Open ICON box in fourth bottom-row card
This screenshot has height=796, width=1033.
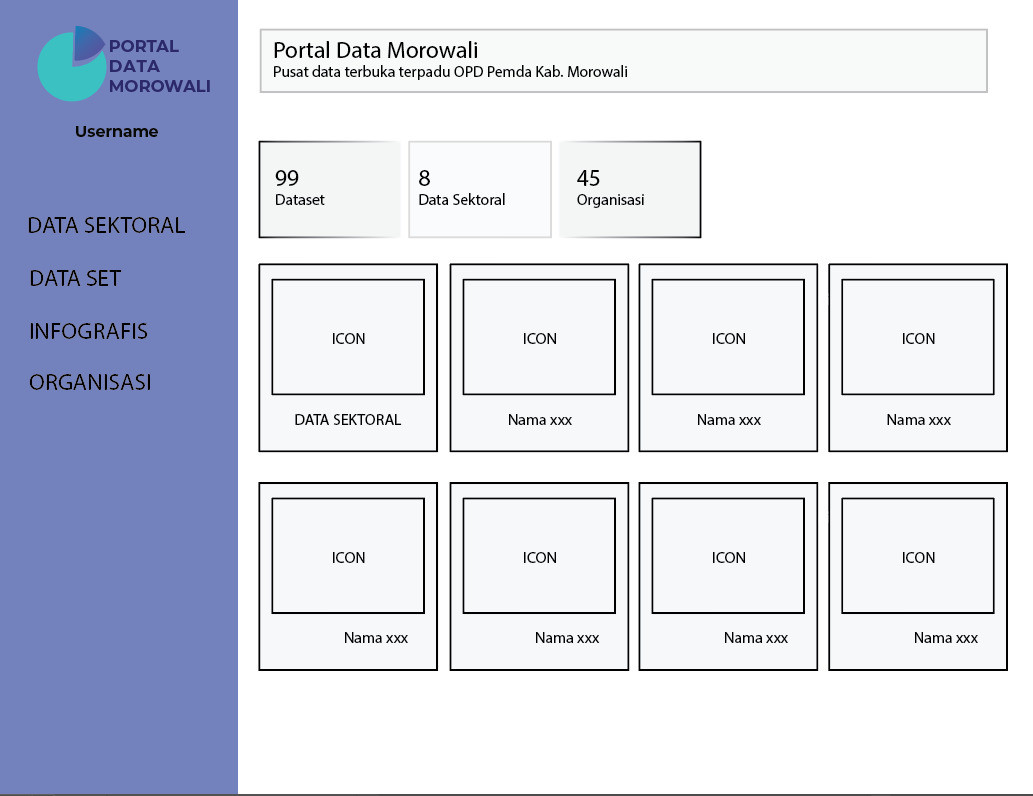click(x=918, y=556)
